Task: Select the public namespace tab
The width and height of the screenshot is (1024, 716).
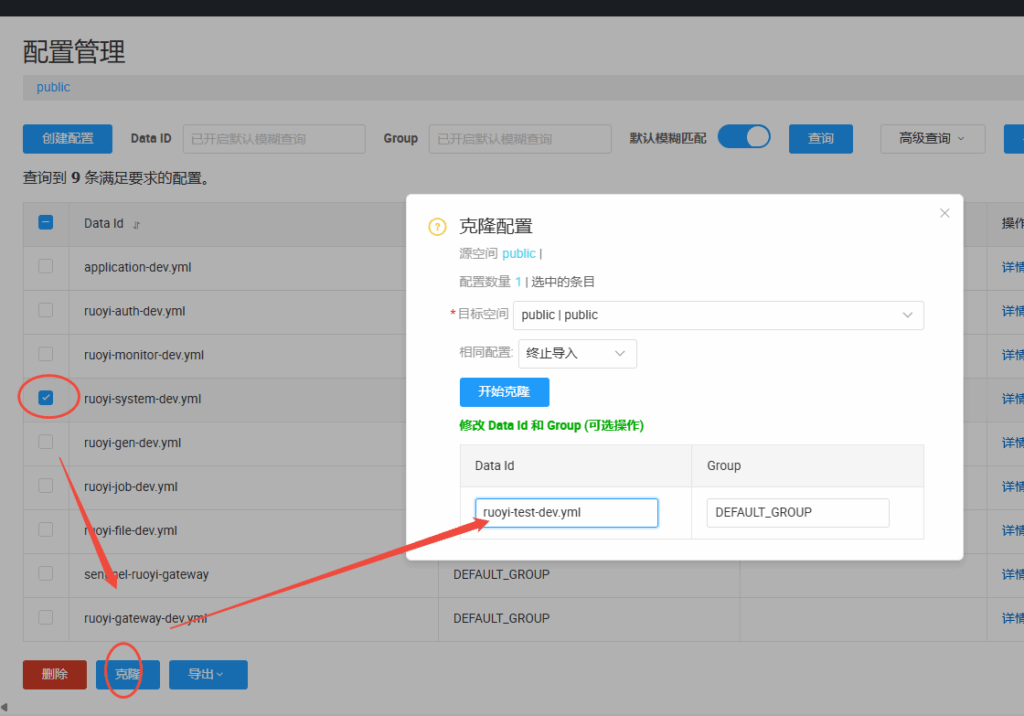Action: [x=53, y=87]
